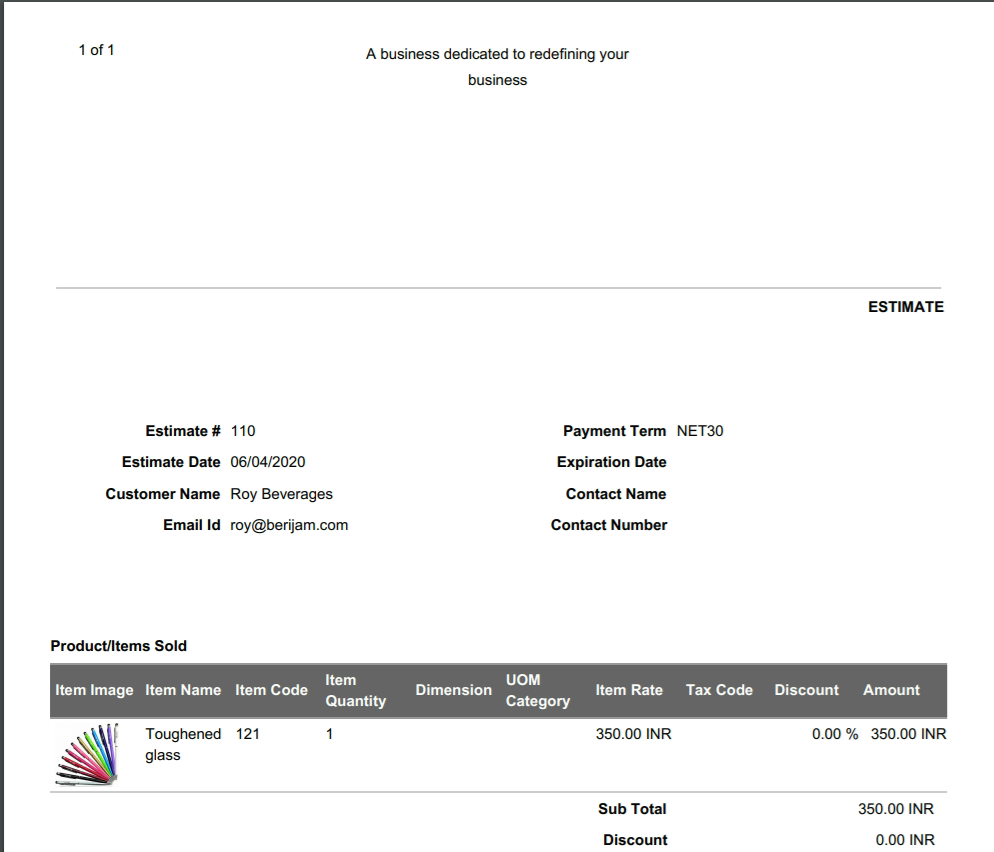This screenshot has width=994, height=852.
Task: Click the Sub Total value 350.00 INR
Action: coord(896,809)
